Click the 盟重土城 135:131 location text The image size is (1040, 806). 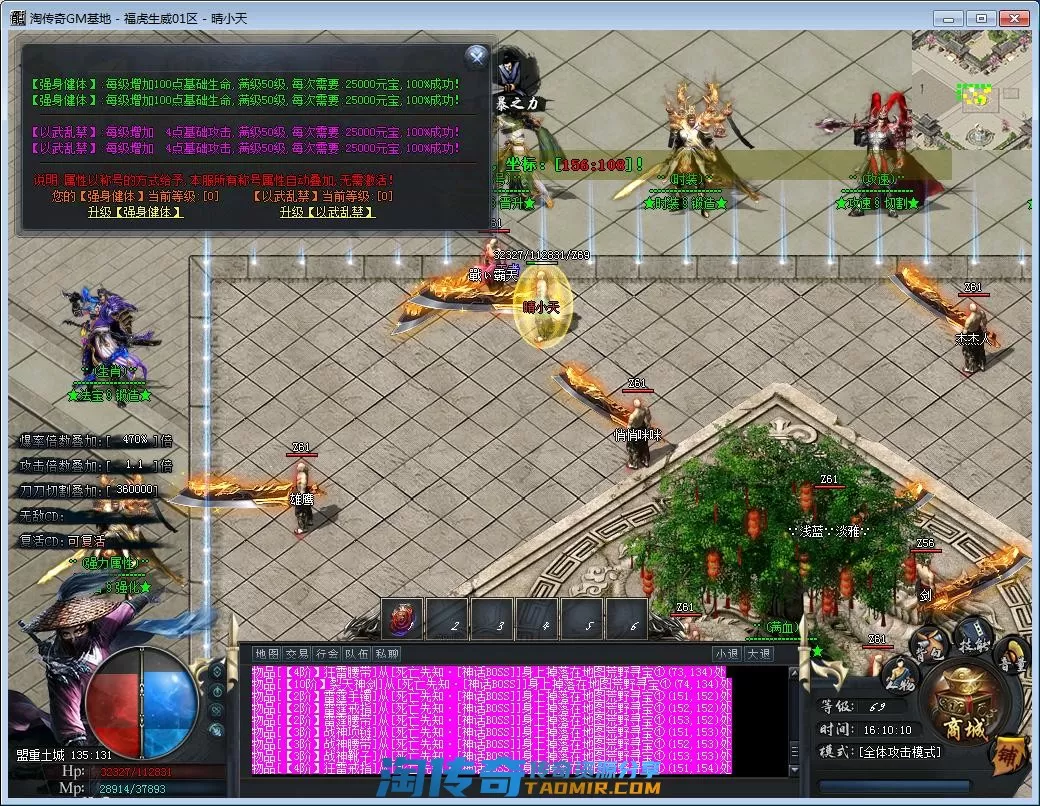[64, 755]
